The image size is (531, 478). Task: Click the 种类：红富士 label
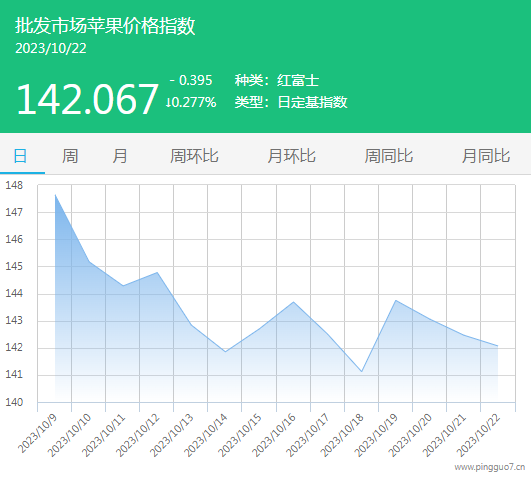(x=277, y=81)
